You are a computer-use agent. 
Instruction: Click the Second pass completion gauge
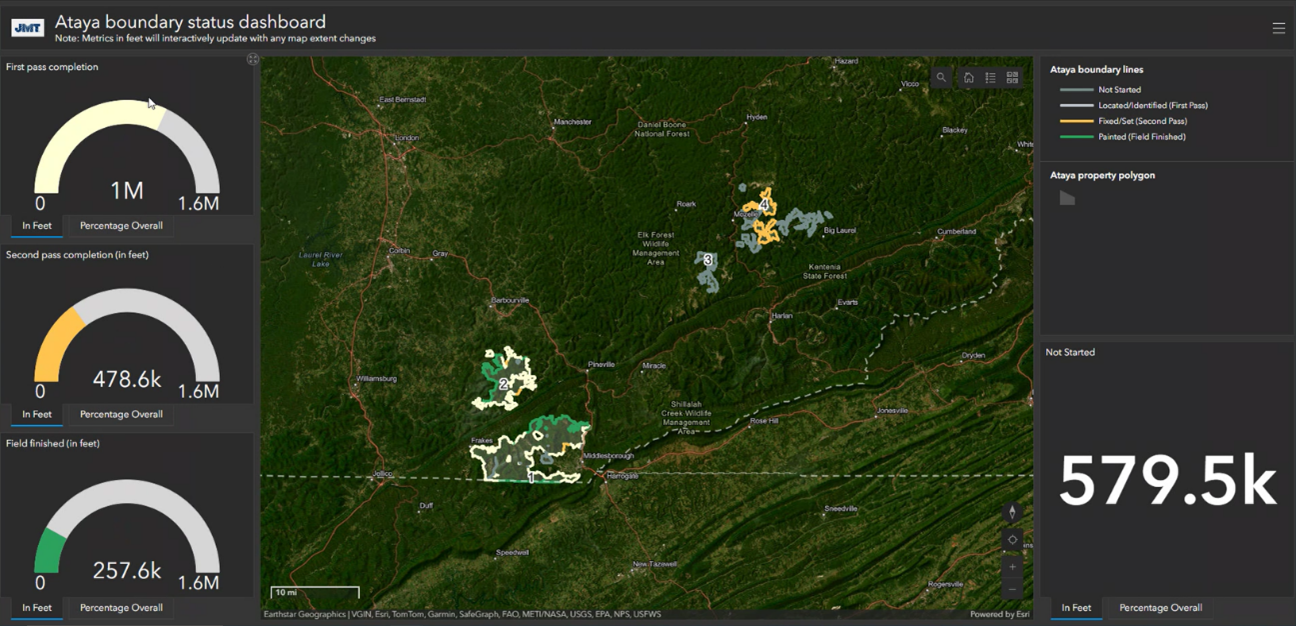coord(127,335)
